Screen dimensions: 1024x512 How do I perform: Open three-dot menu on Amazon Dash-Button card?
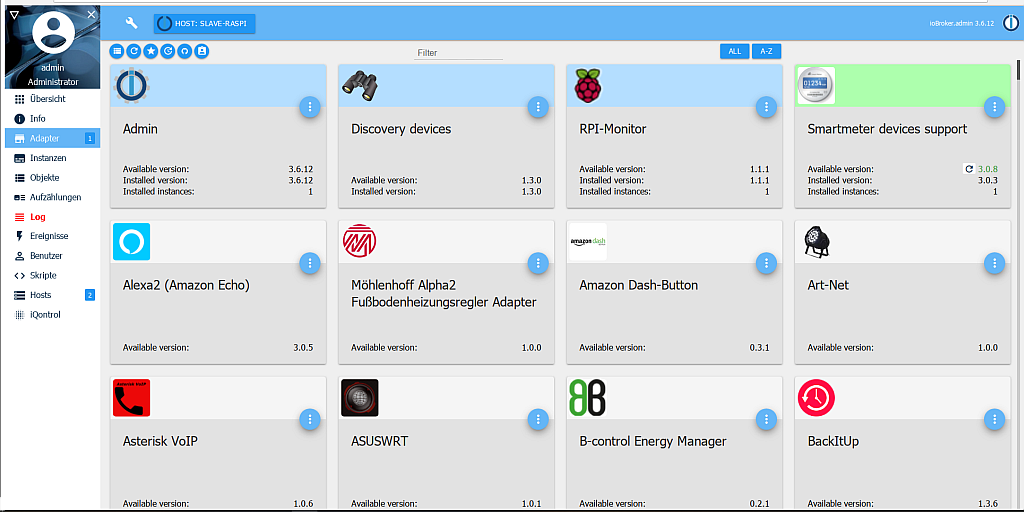766,263
